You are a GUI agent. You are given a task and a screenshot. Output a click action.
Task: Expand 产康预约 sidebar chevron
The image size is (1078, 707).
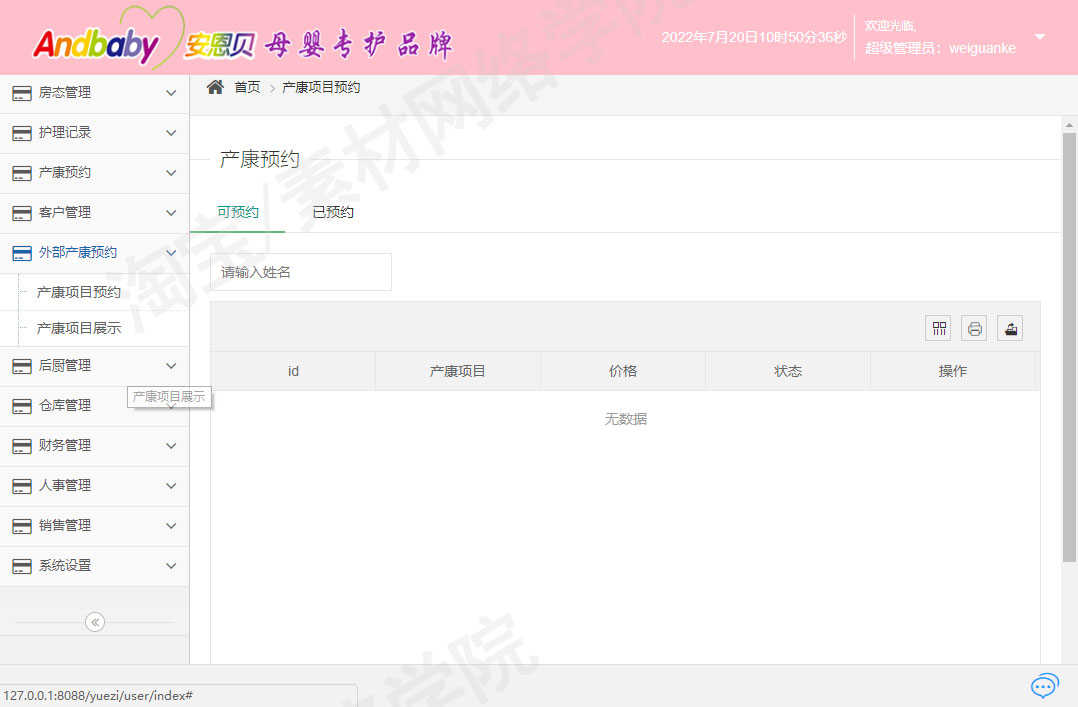[171, 173]
